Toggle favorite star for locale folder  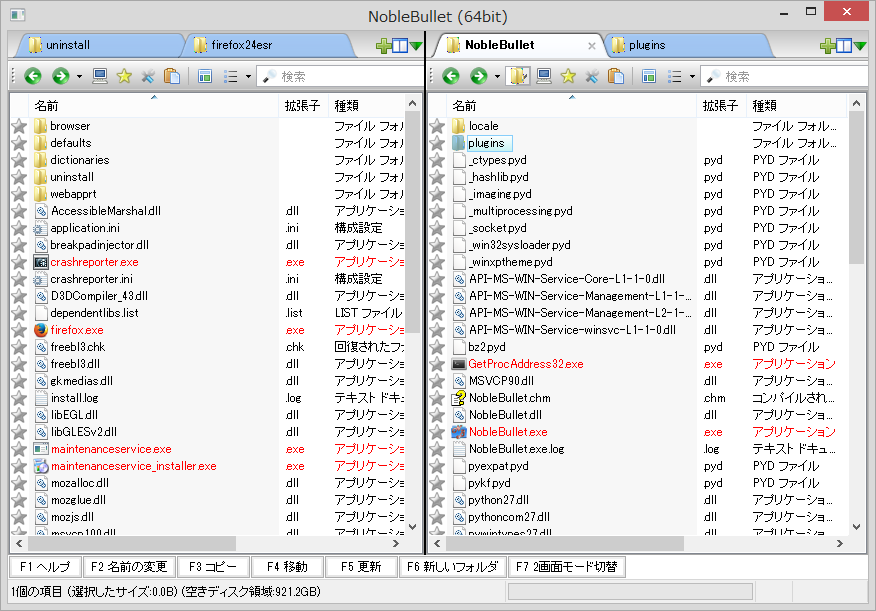[x=437, y=126]
